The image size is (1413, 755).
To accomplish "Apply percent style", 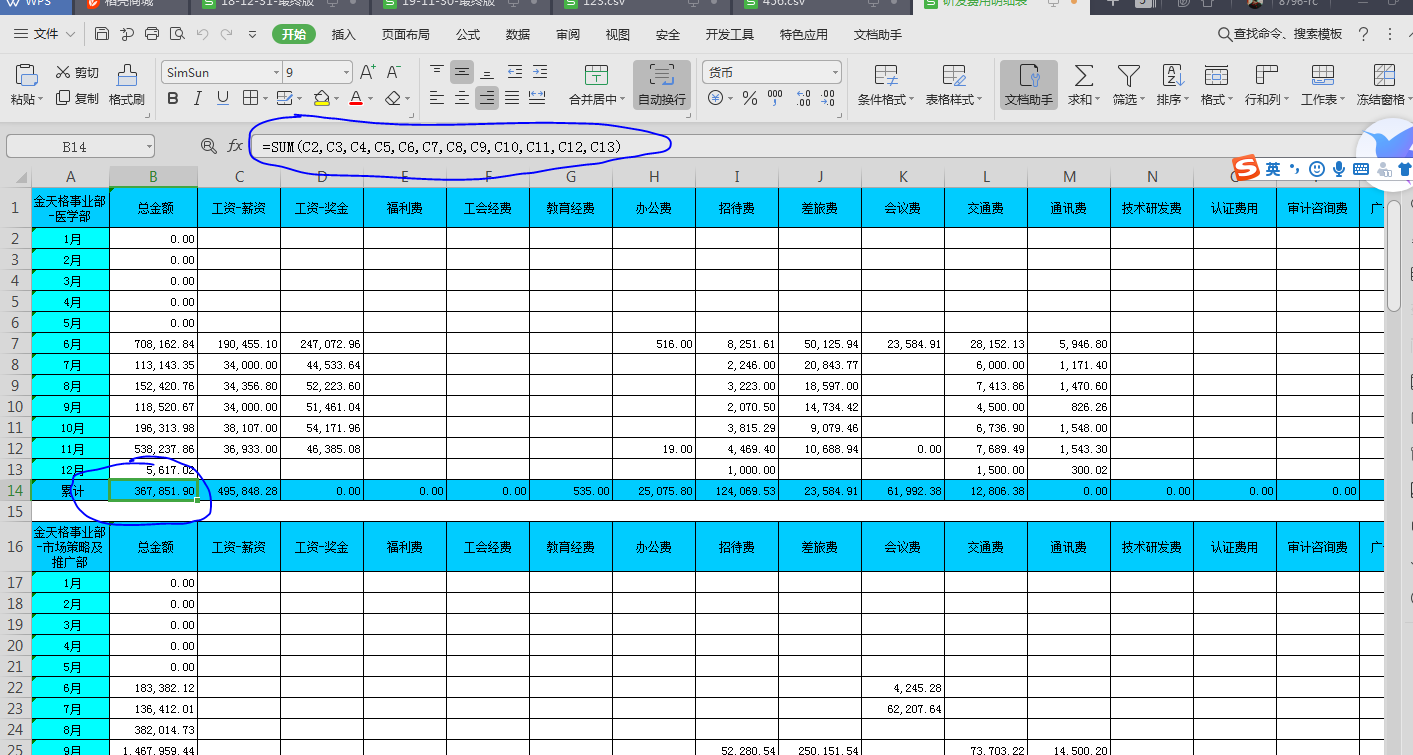I will point(748,98).
